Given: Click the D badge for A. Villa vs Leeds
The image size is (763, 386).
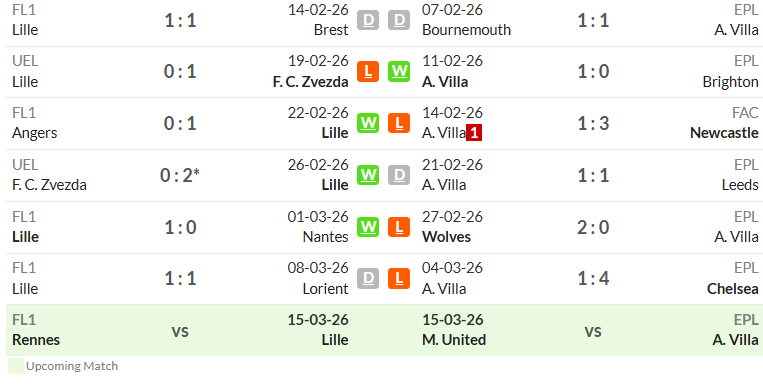Looking at the screenshot, I should 399,175.
